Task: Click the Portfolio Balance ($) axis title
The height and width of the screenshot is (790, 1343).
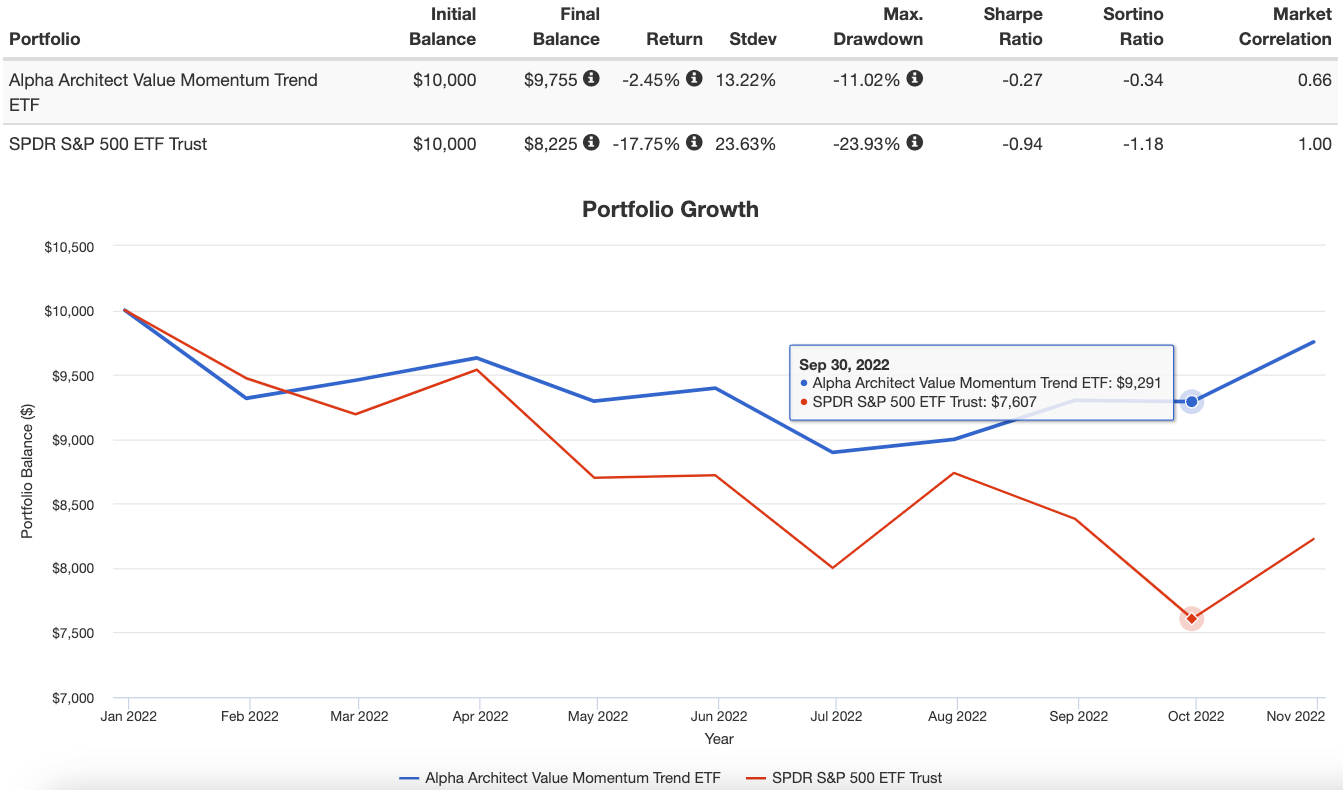Action: (27, 471)
